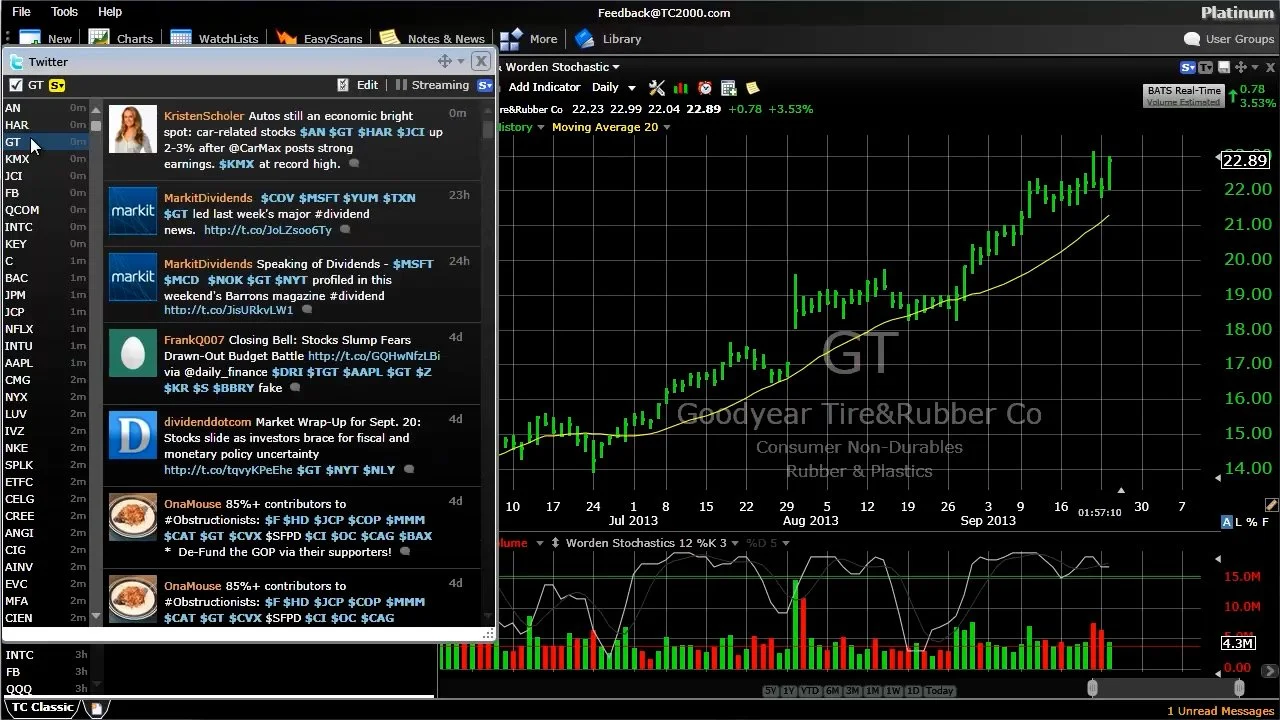The image size is (1280, 720).
Task: Open the Notes & News icon
Action: pos(390,38)
